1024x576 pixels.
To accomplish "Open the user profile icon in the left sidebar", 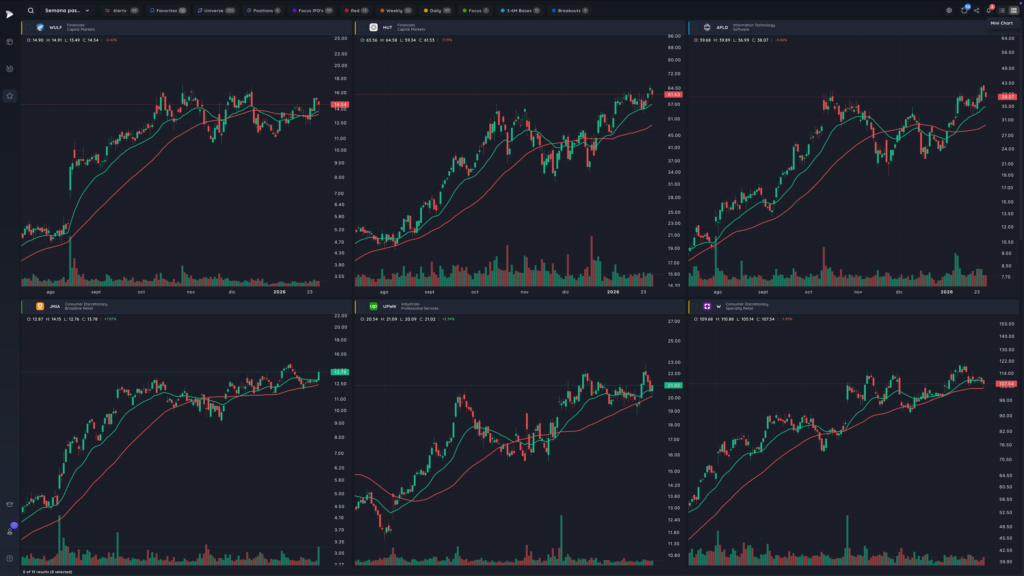I will coord(10,531).
